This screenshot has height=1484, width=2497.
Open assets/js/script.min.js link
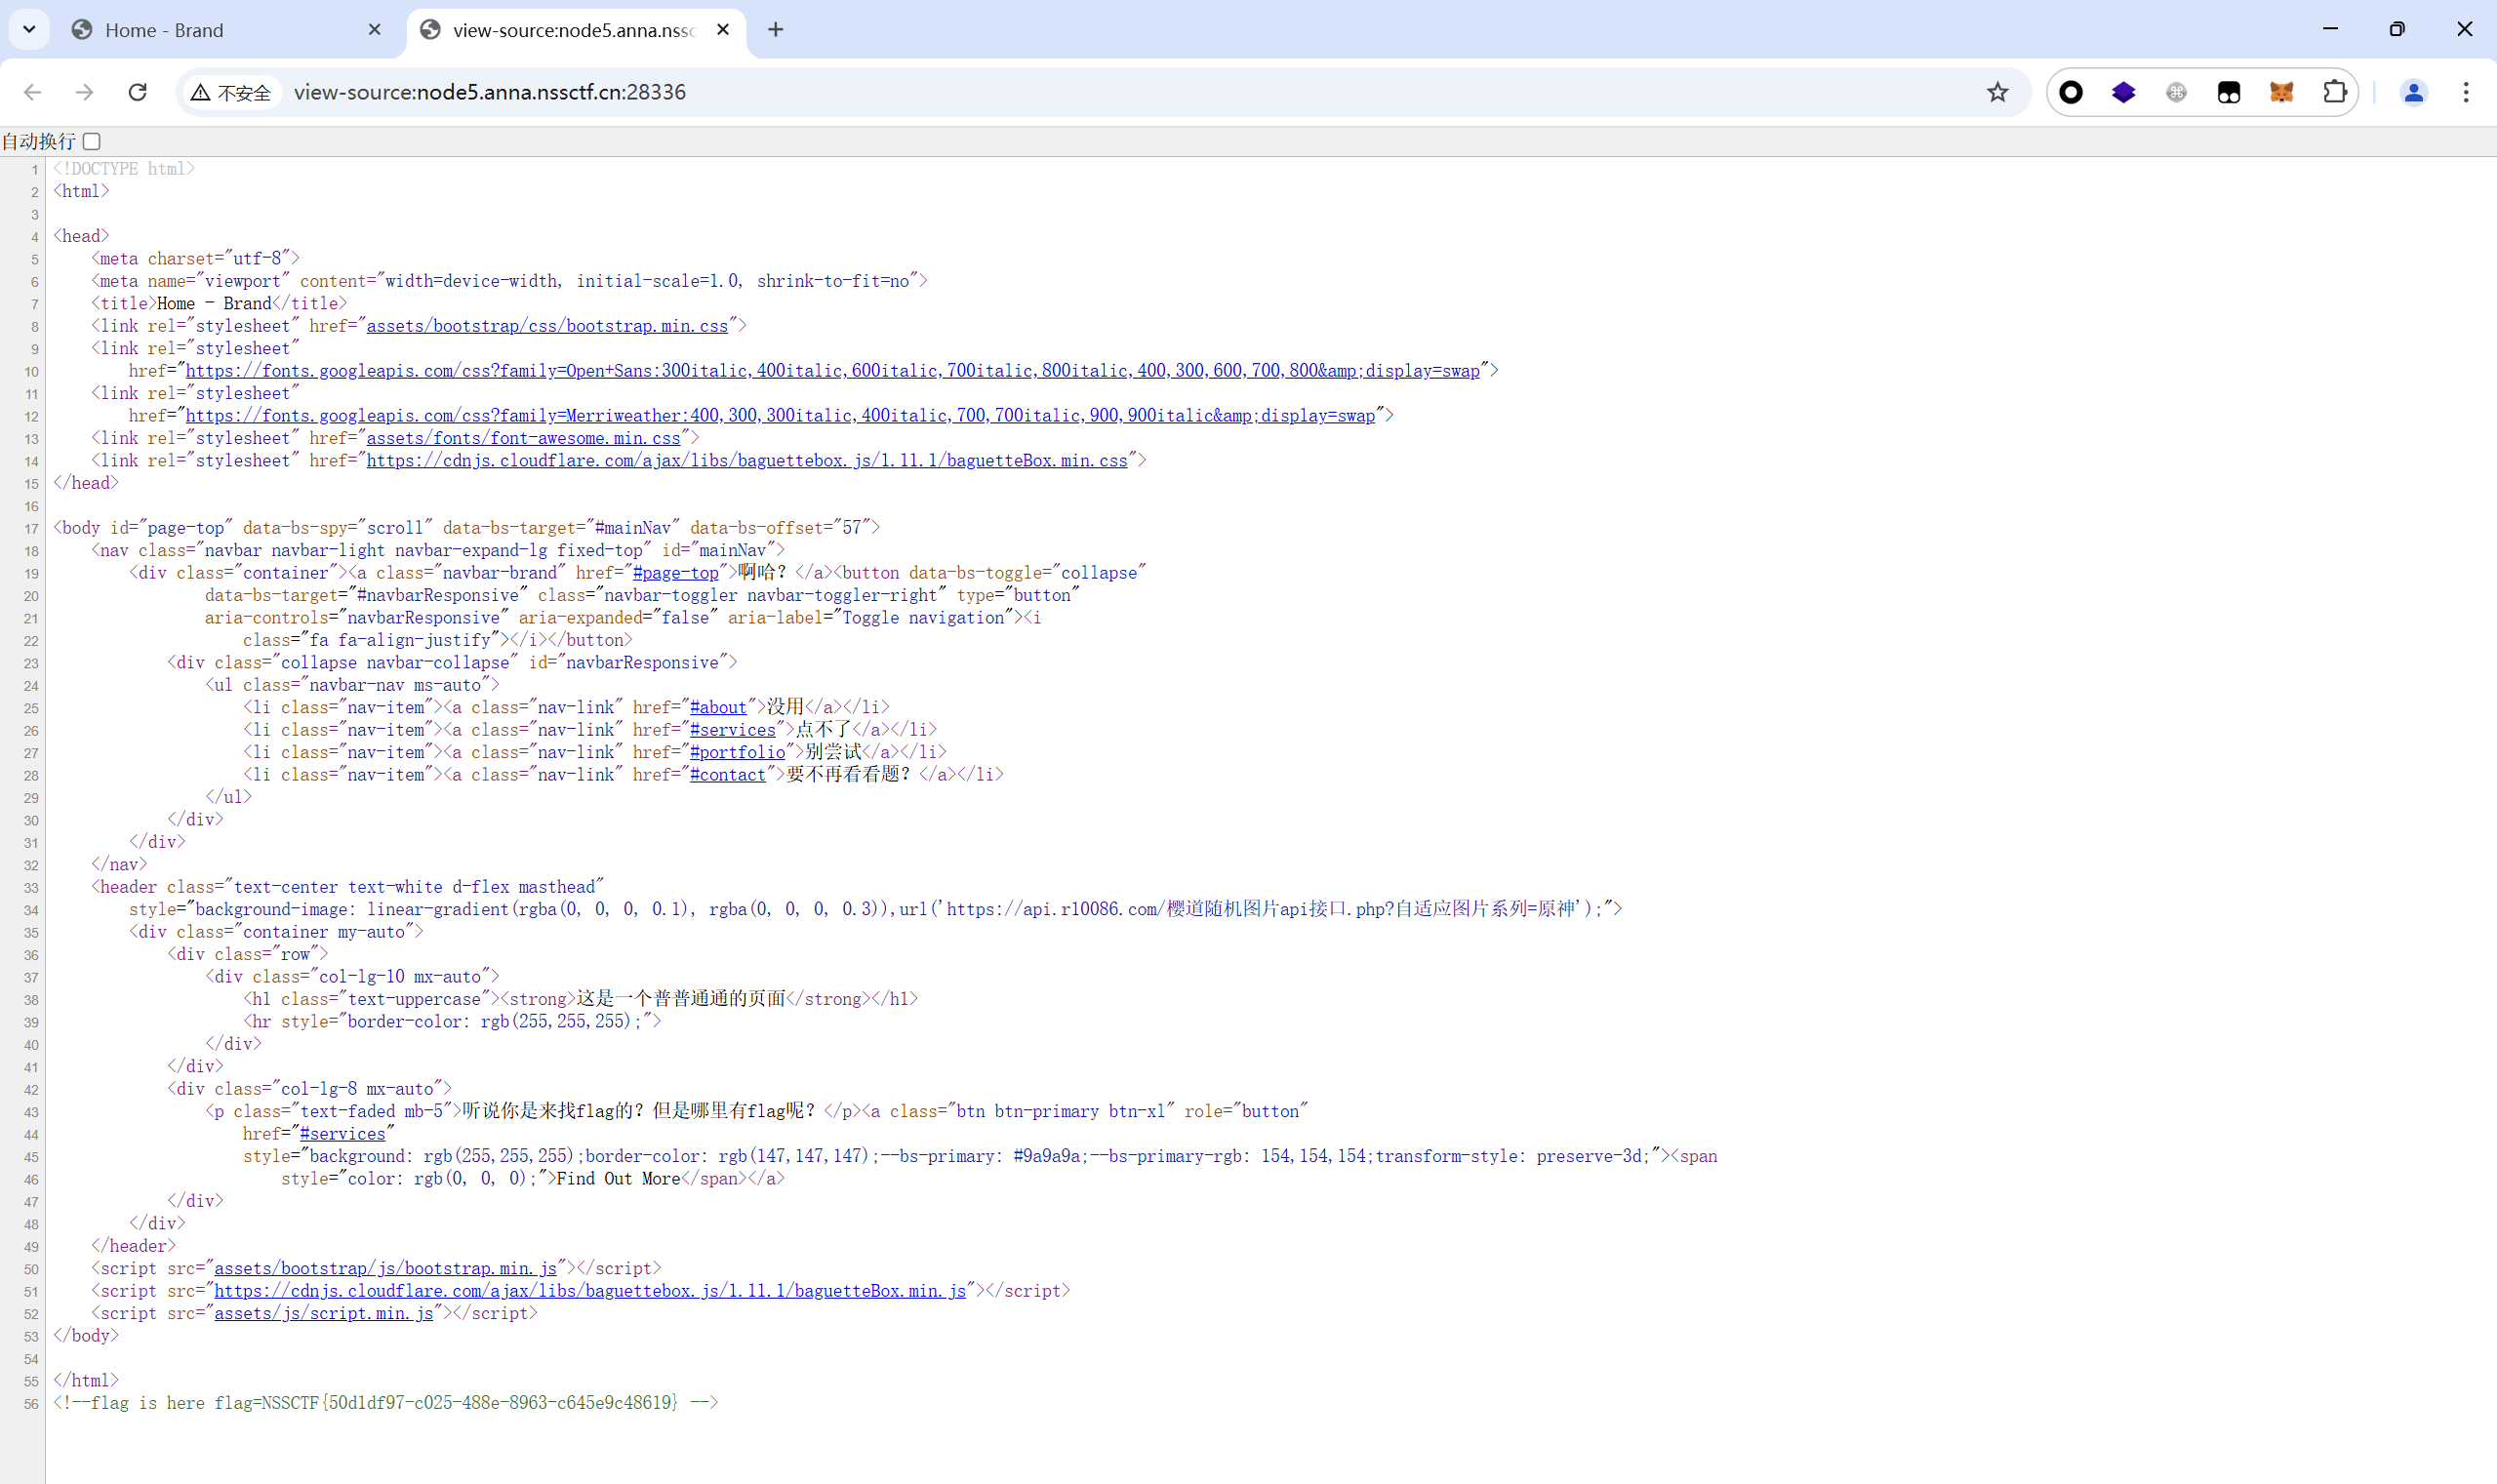point(324,1313)
